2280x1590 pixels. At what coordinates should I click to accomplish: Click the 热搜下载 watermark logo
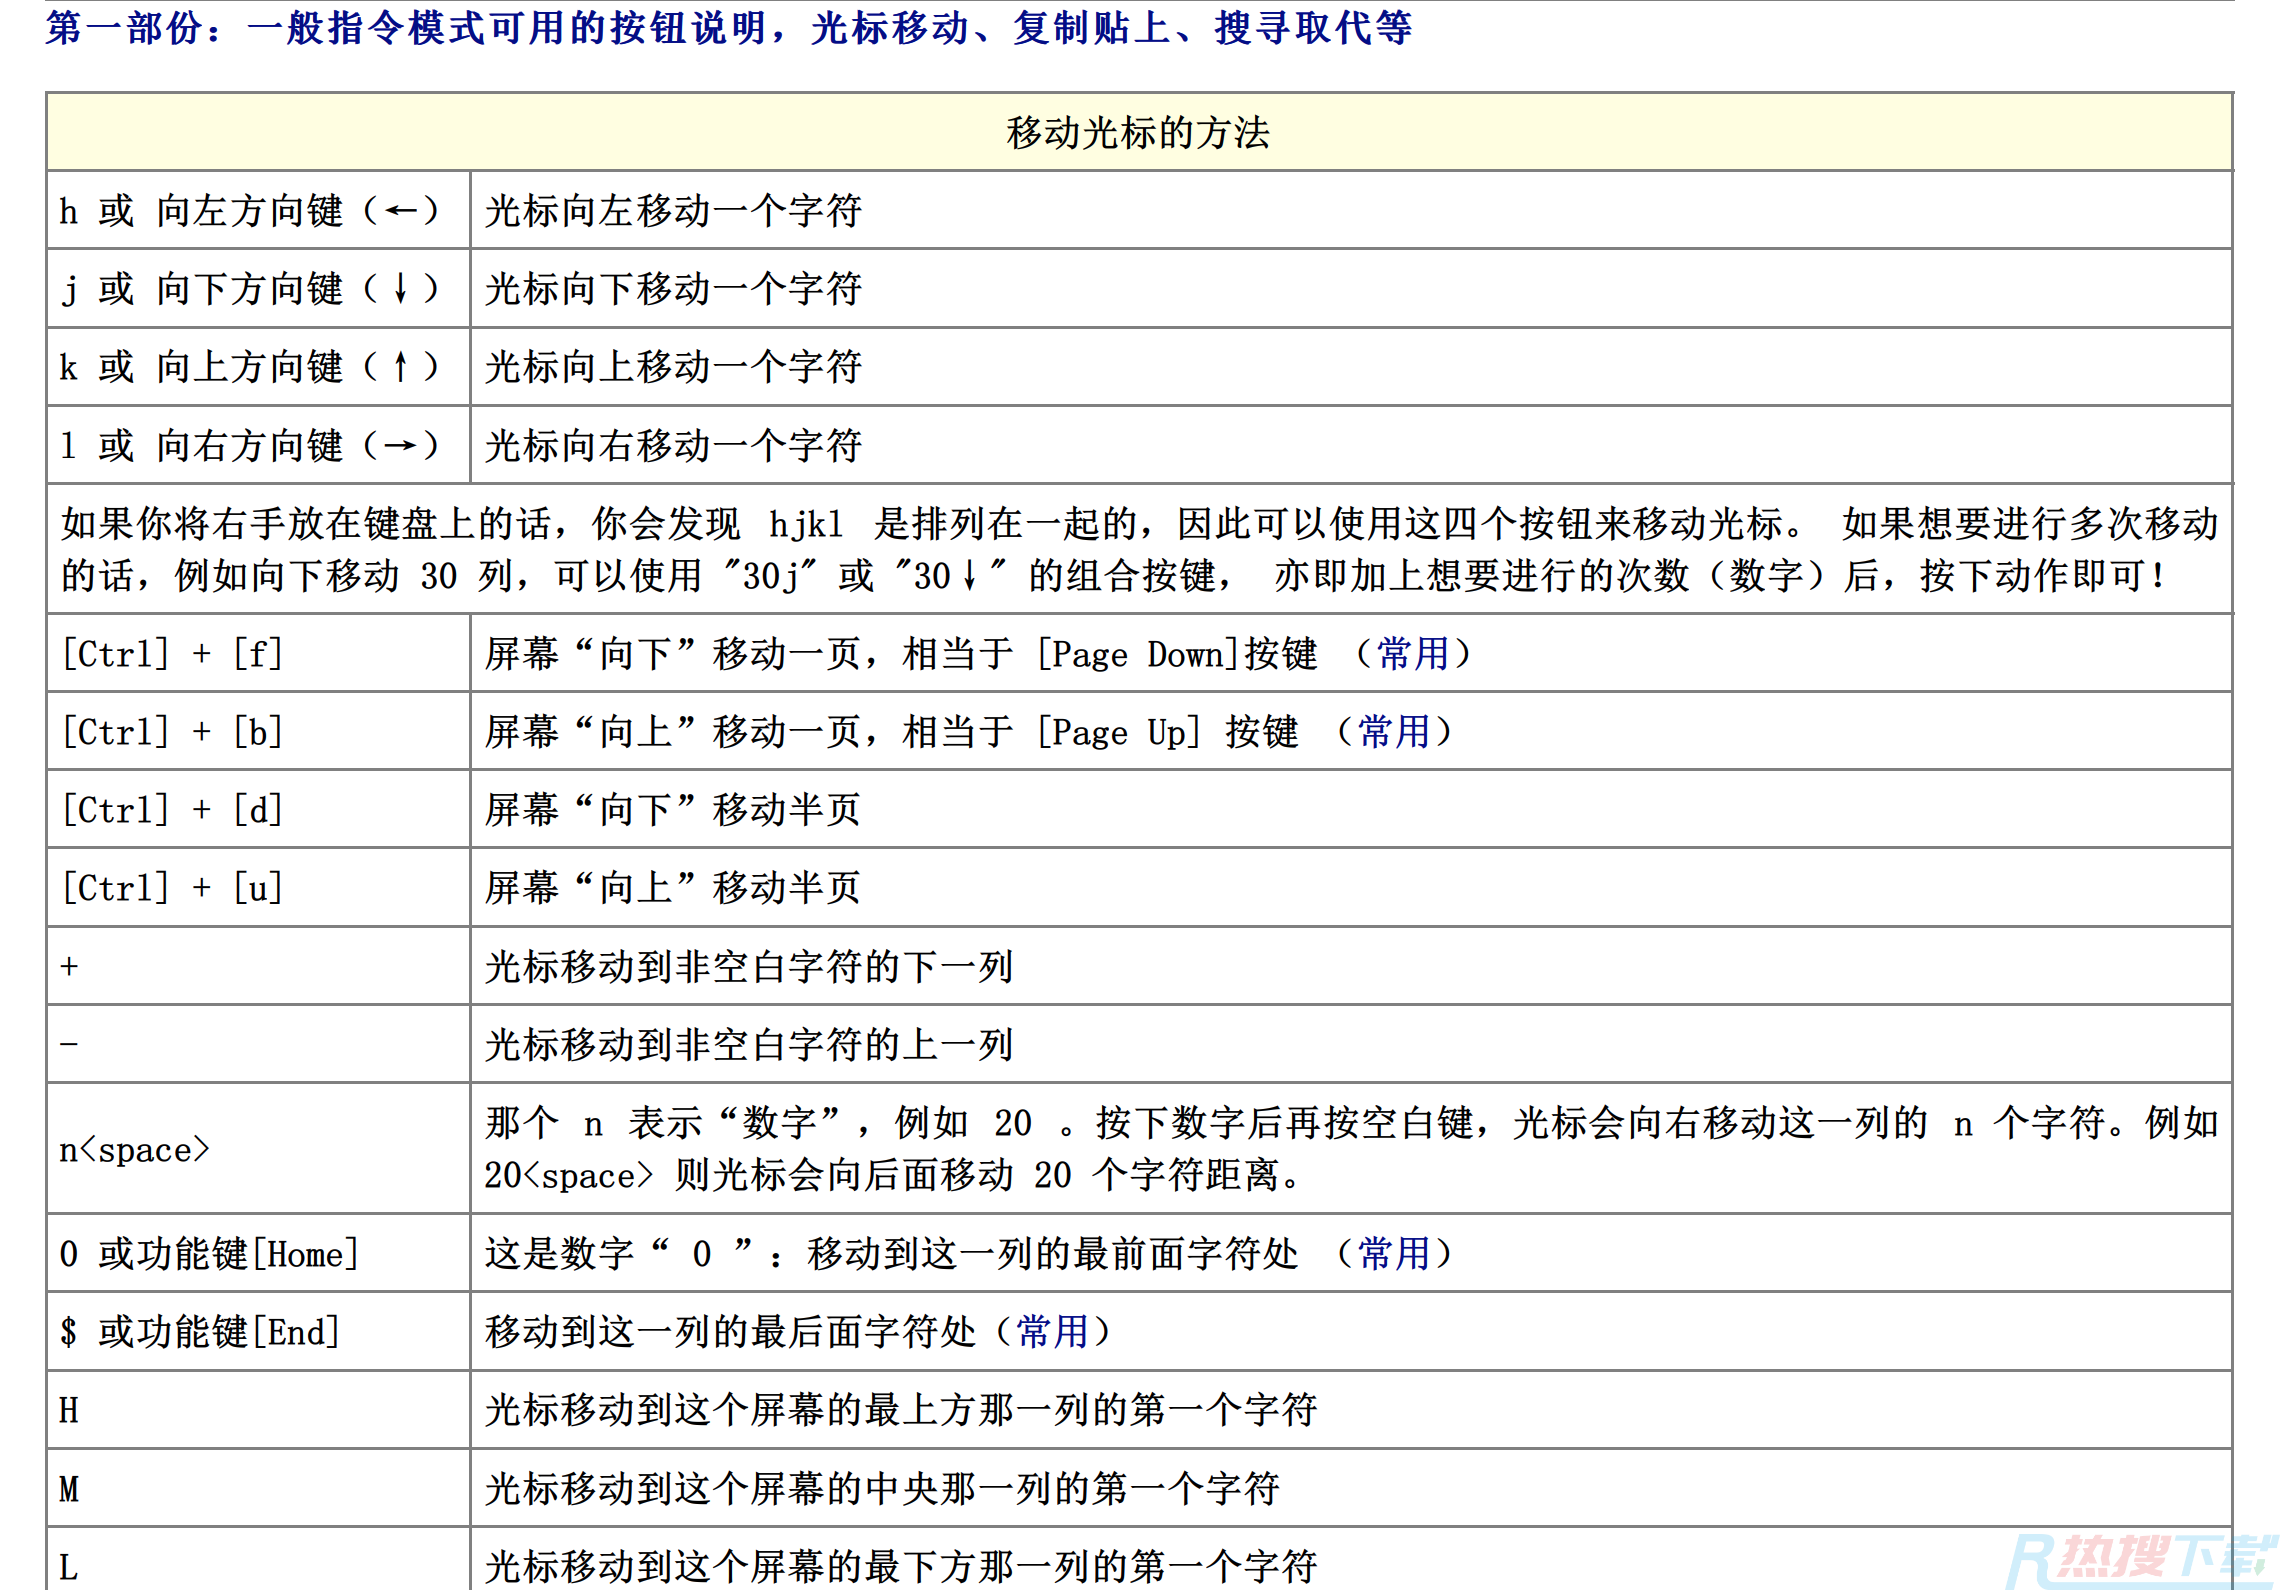2140,1558
